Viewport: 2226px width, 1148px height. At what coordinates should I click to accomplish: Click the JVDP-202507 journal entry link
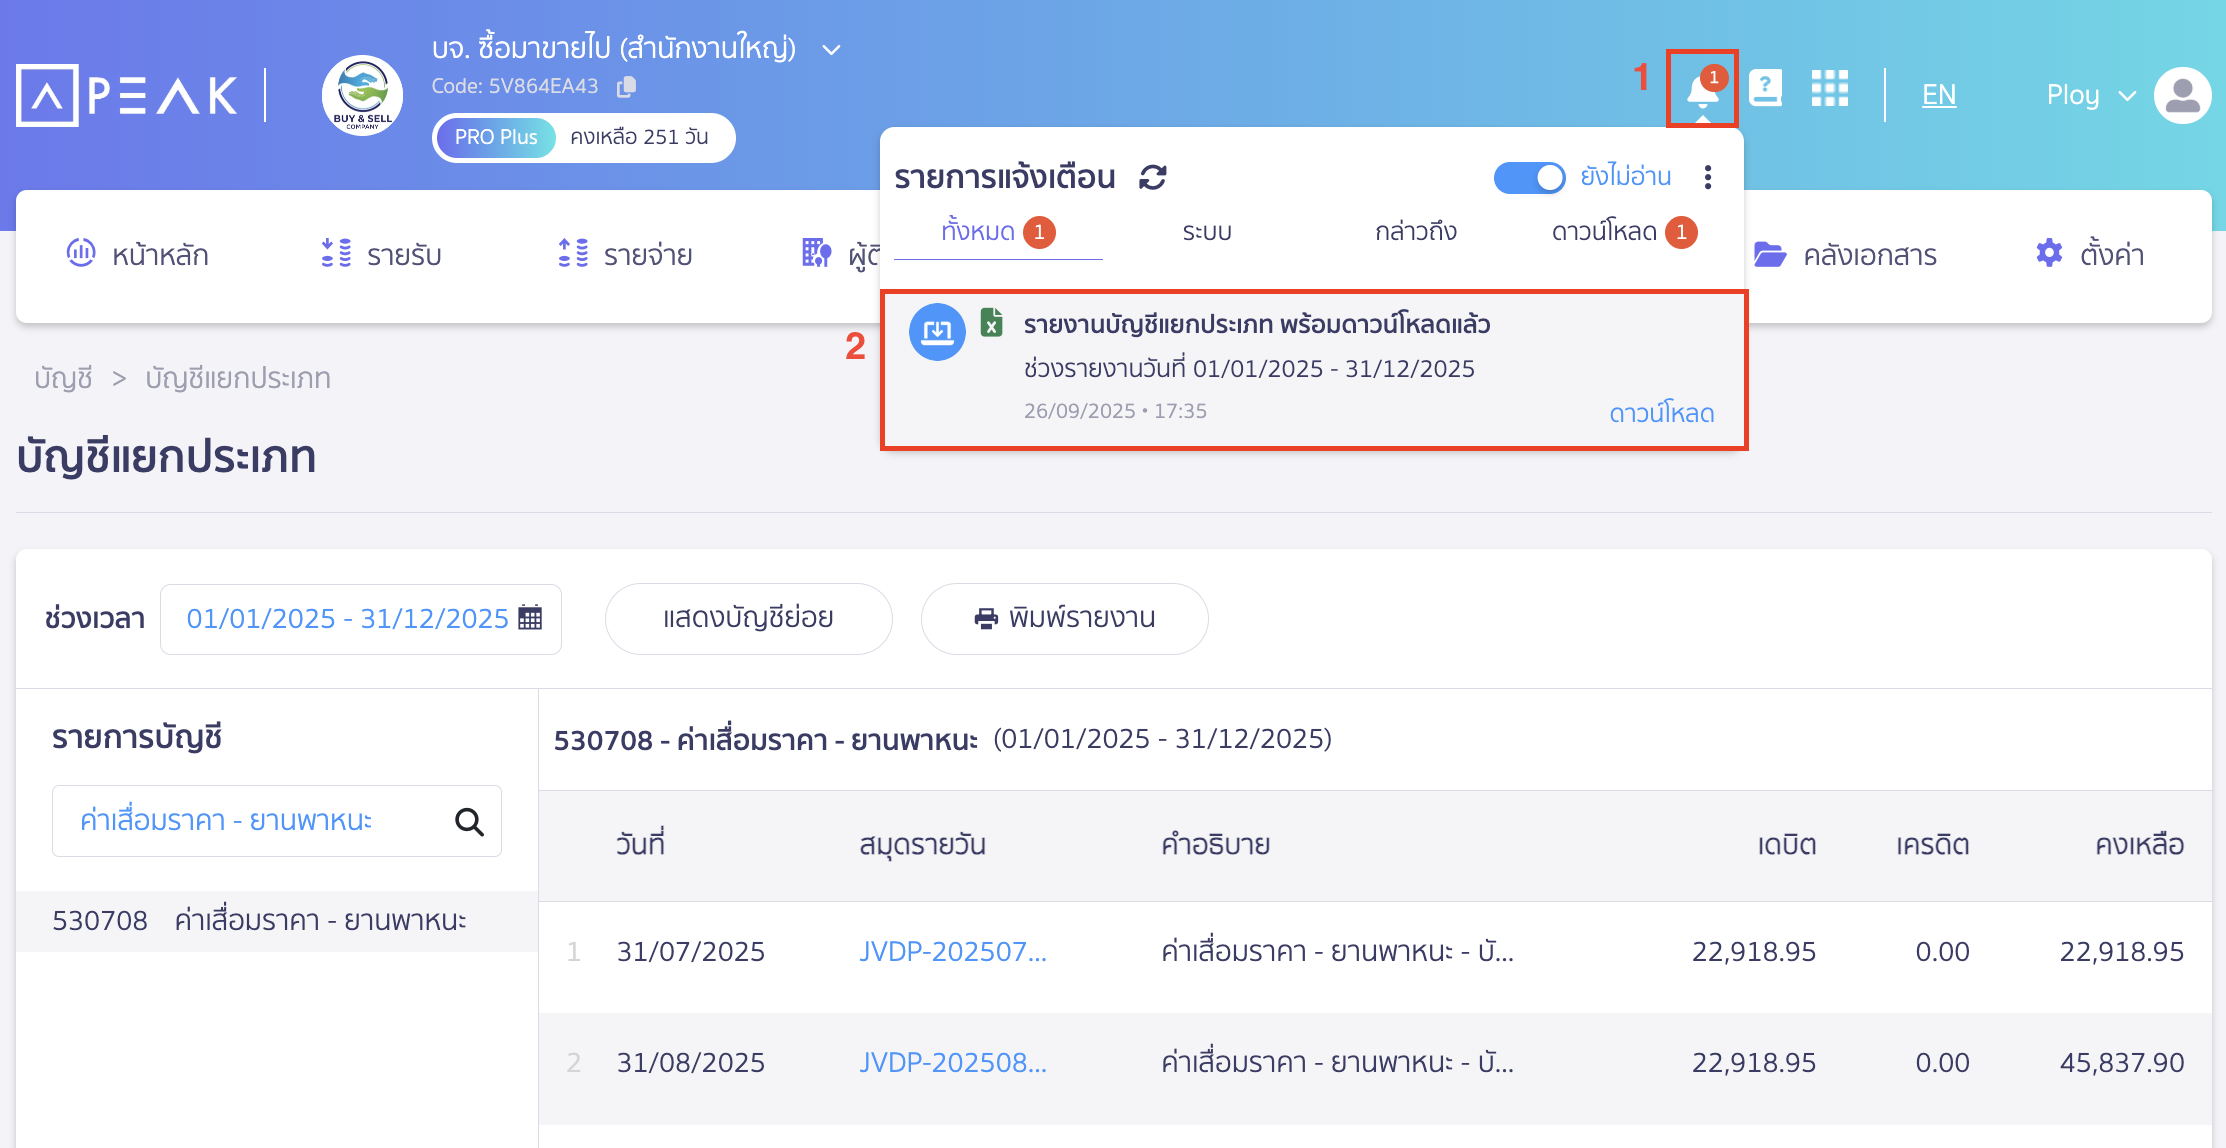952,951
